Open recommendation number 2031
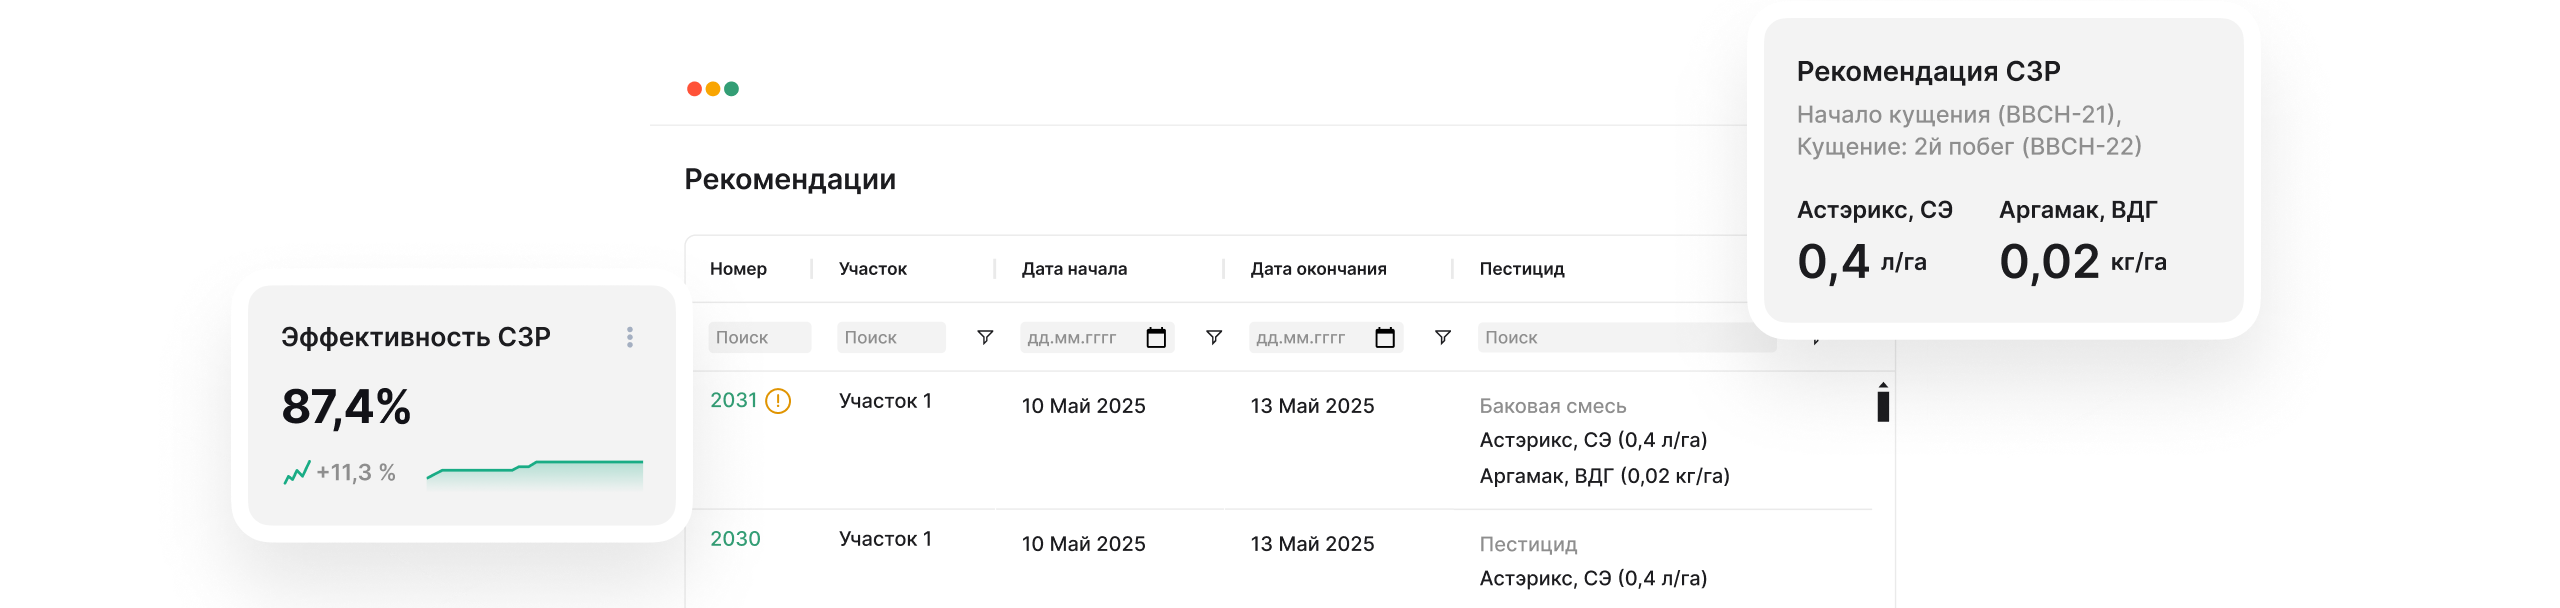This screenshot has width=2560, height=608. coord(734,400)
